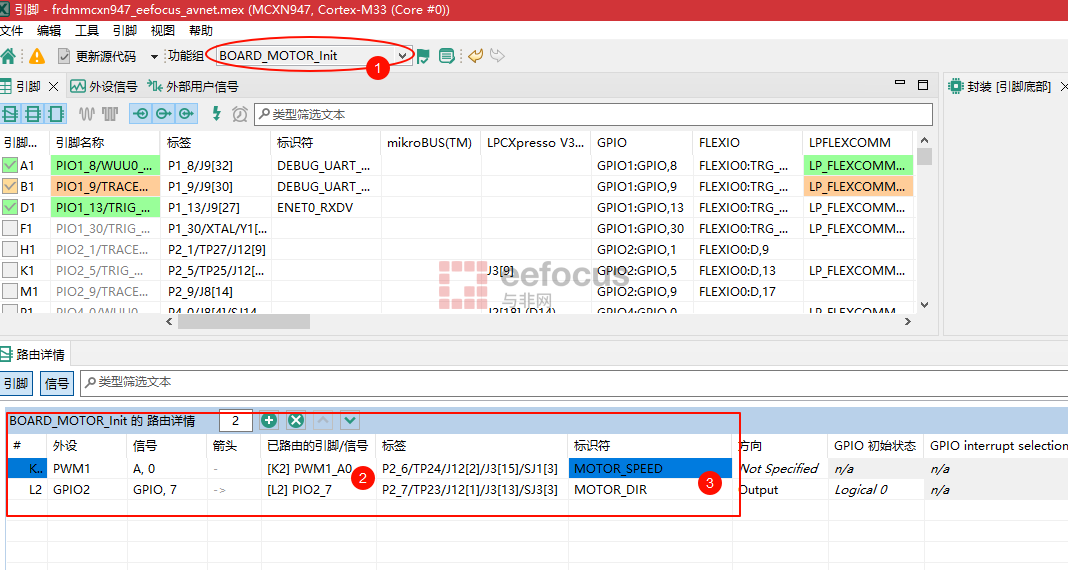This screenshot has height=570, width=1068.
Task: Toggle first routed-pin arrow filter icon
Action: (140, 114)
